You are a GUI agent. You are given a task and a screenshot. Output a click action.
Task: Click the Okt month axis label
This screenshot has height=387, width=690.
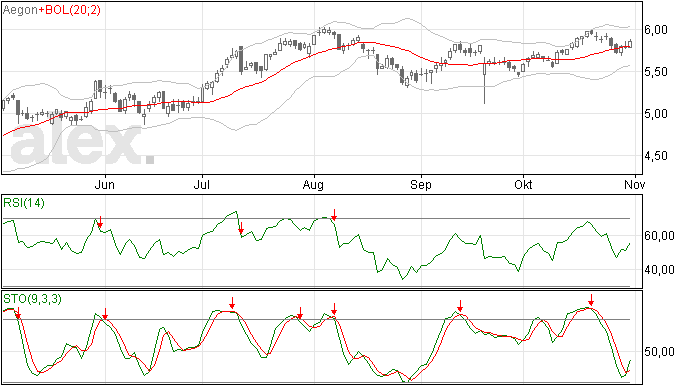pyautogui.click(x=523, y=185)
